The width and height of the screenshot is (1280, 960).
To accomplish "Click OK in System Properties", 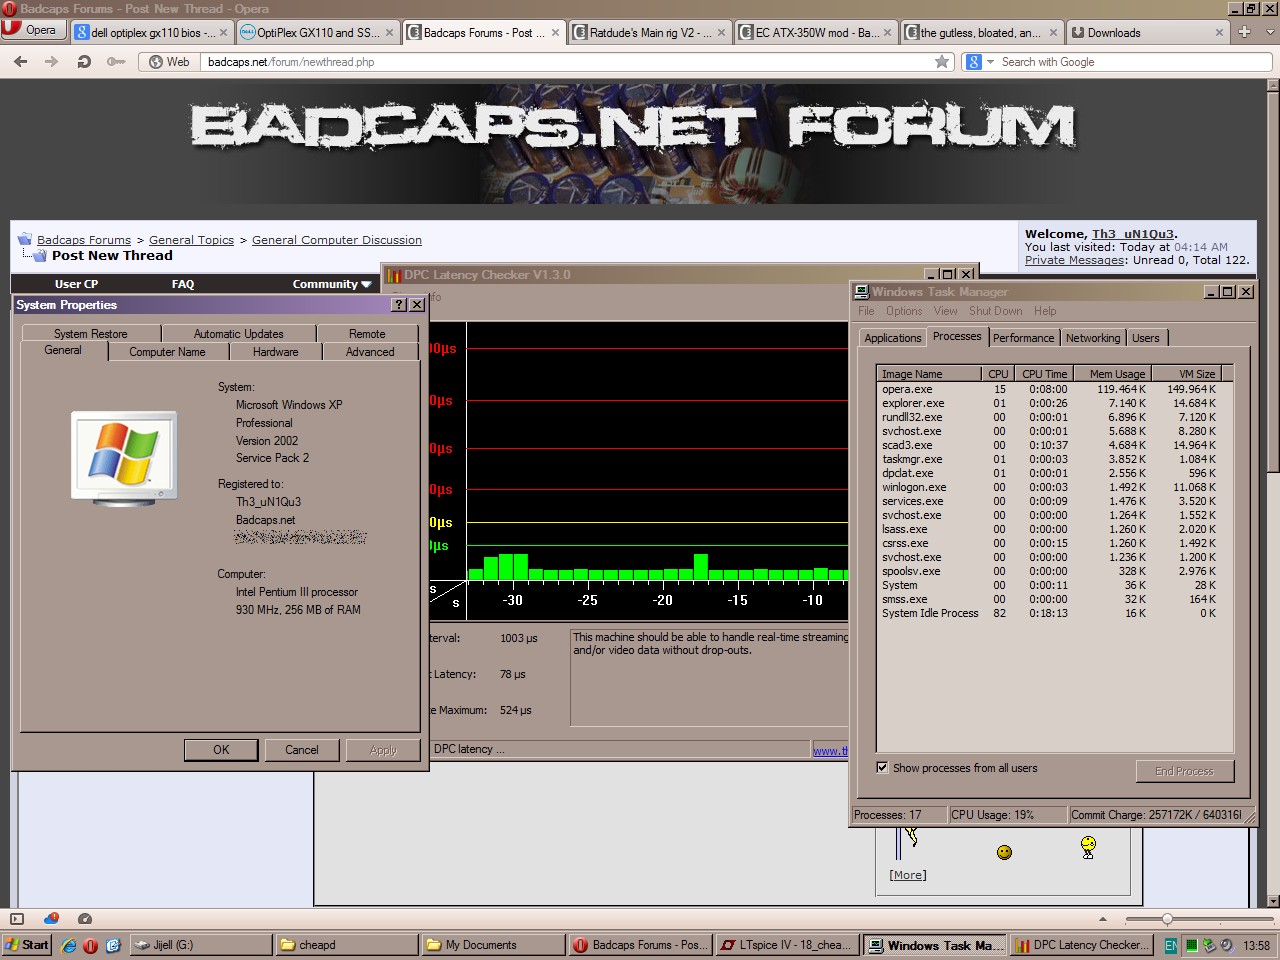I will (x=221, y=750).
